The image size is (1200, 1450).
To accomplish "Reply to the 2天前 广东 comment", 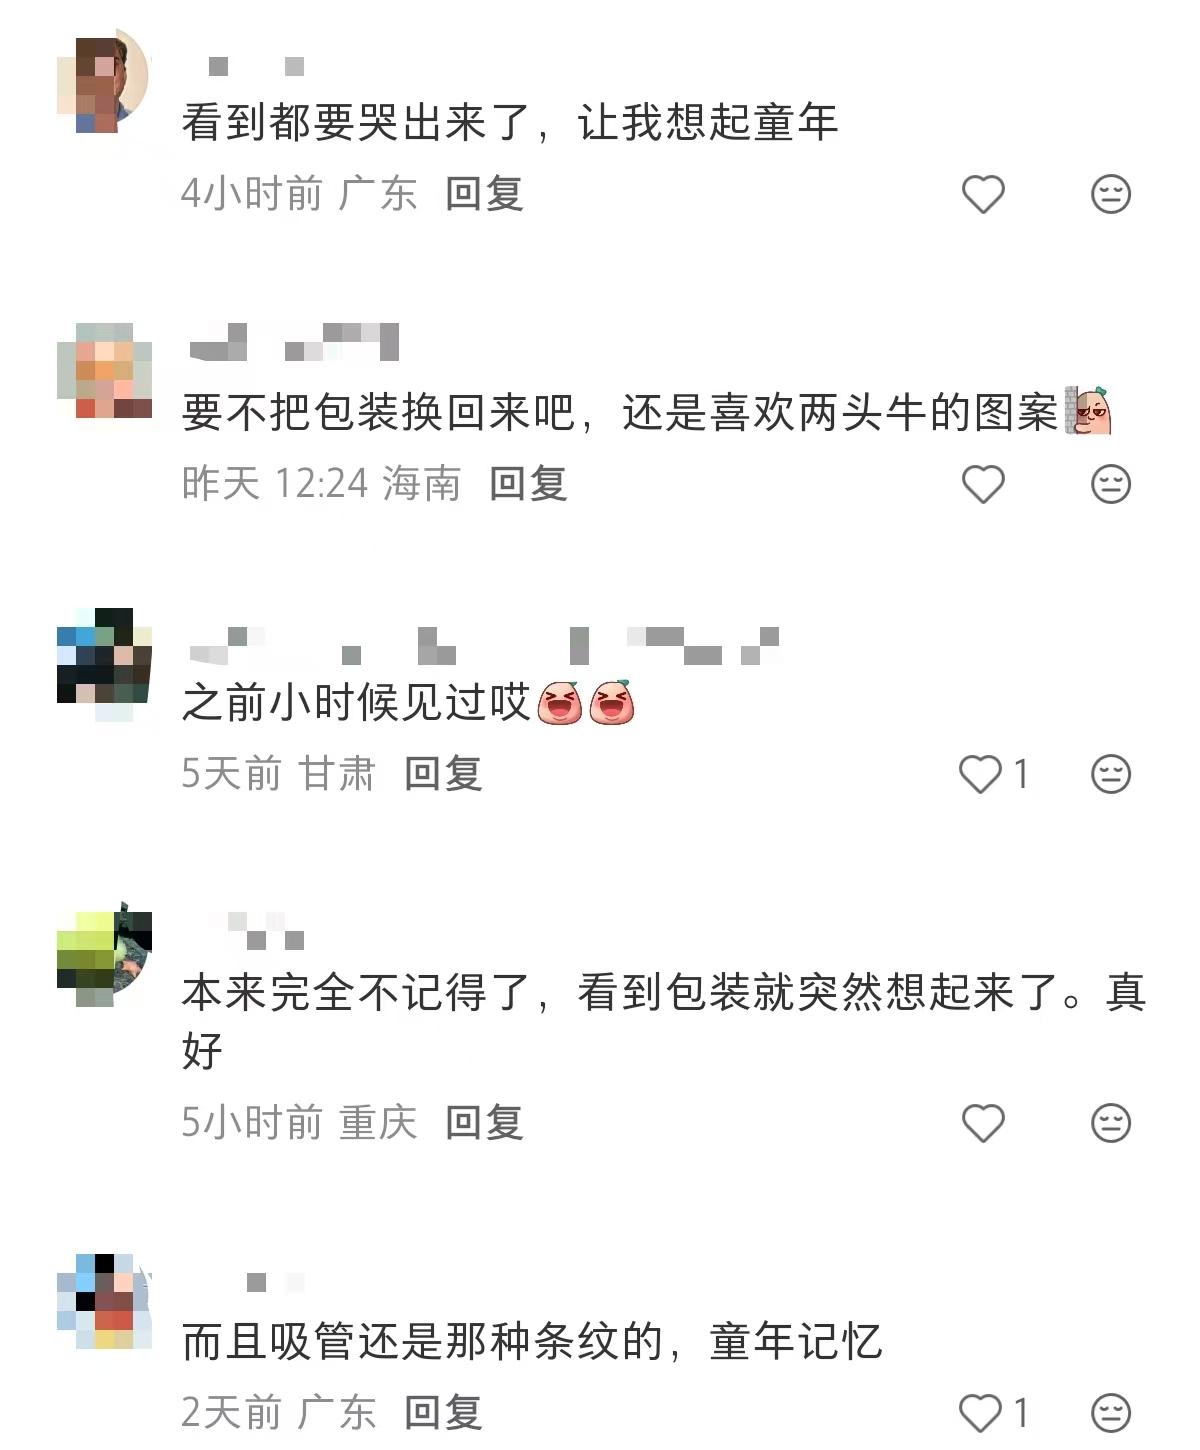I will pos(443,1412).
